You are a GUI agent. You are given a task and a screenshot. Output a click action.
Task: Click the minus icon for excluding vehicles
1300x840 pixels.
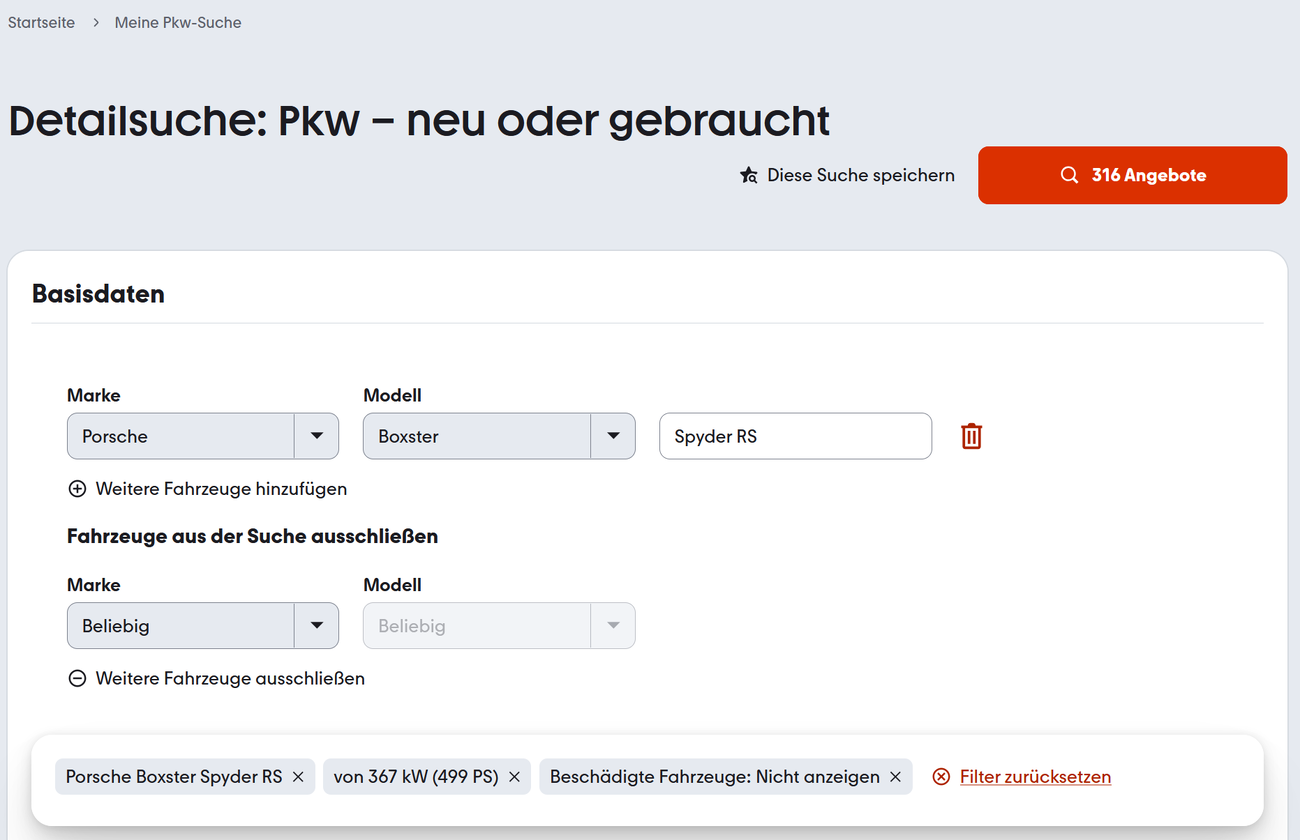click(x=77, y=679)
